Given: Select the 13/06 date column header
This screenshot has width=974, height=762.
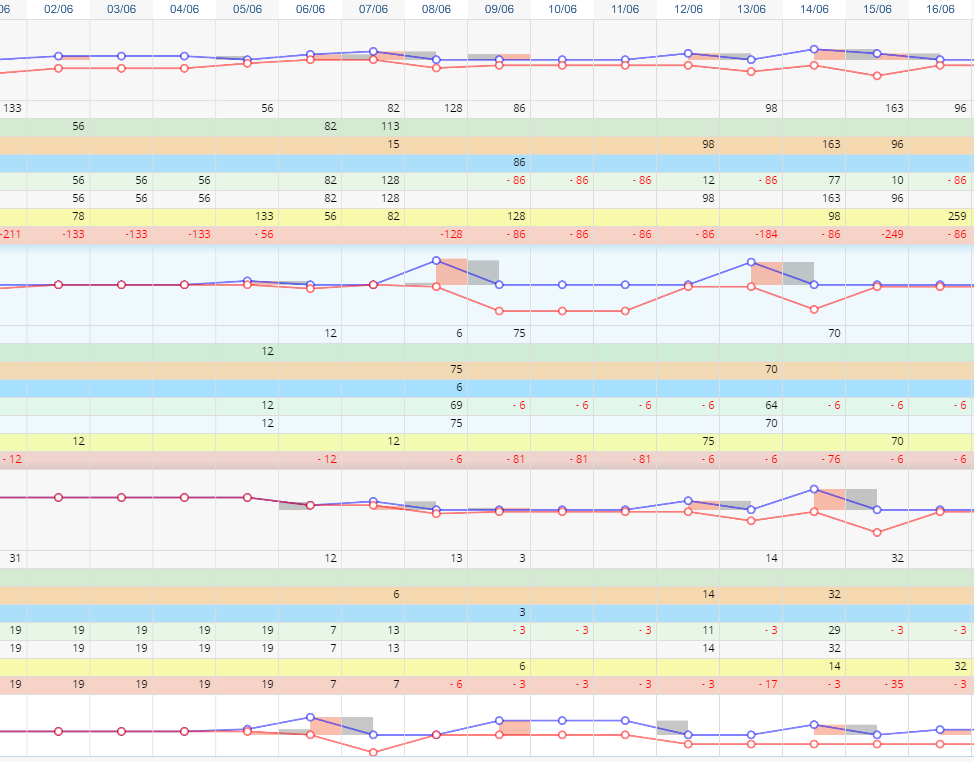Looking at the screenshot, I should [751, 9].
